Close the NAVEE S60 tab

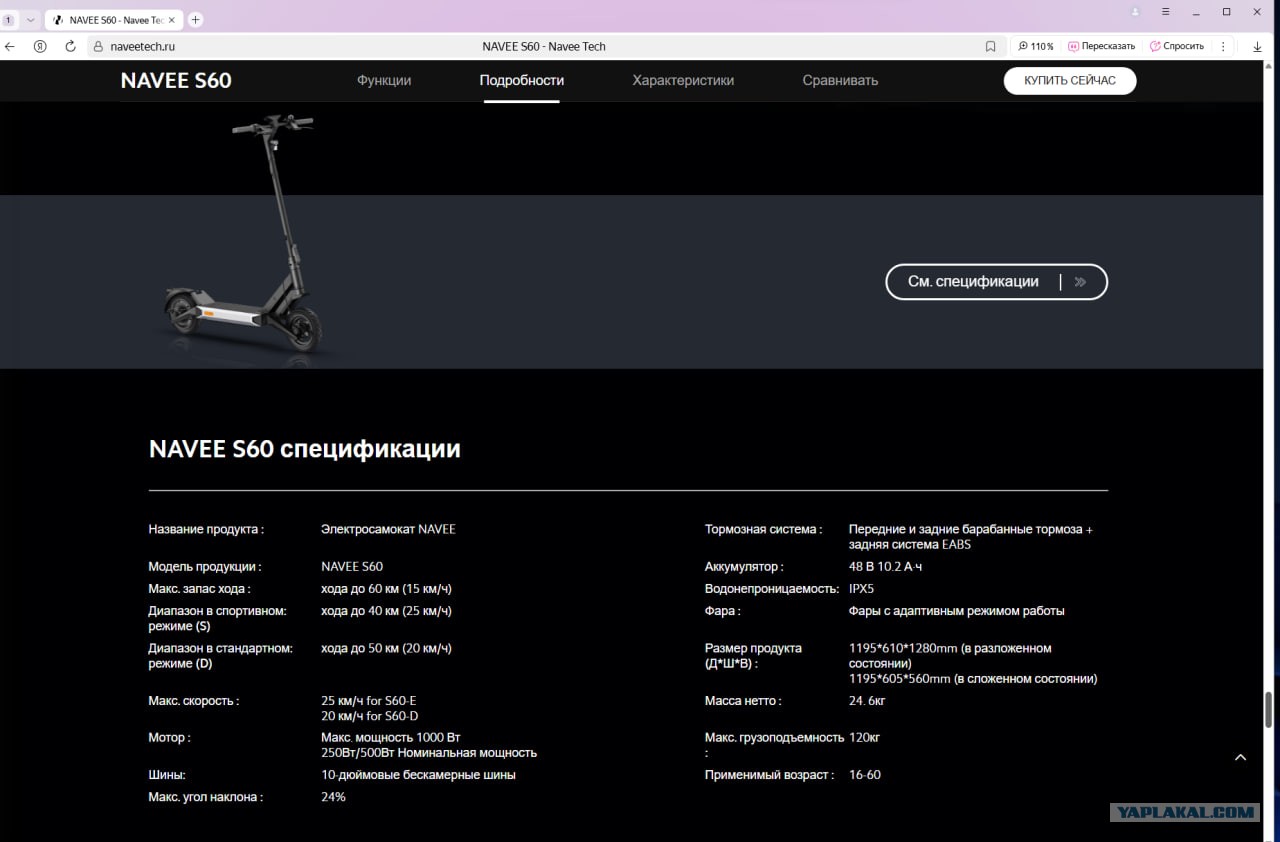(x=172, y=20)
